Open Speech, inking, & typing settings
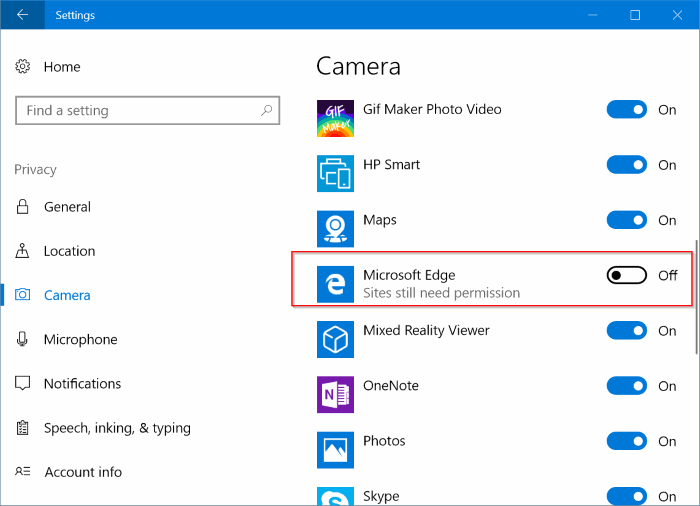This screenshot has width=700, height=506. (117, 428)
